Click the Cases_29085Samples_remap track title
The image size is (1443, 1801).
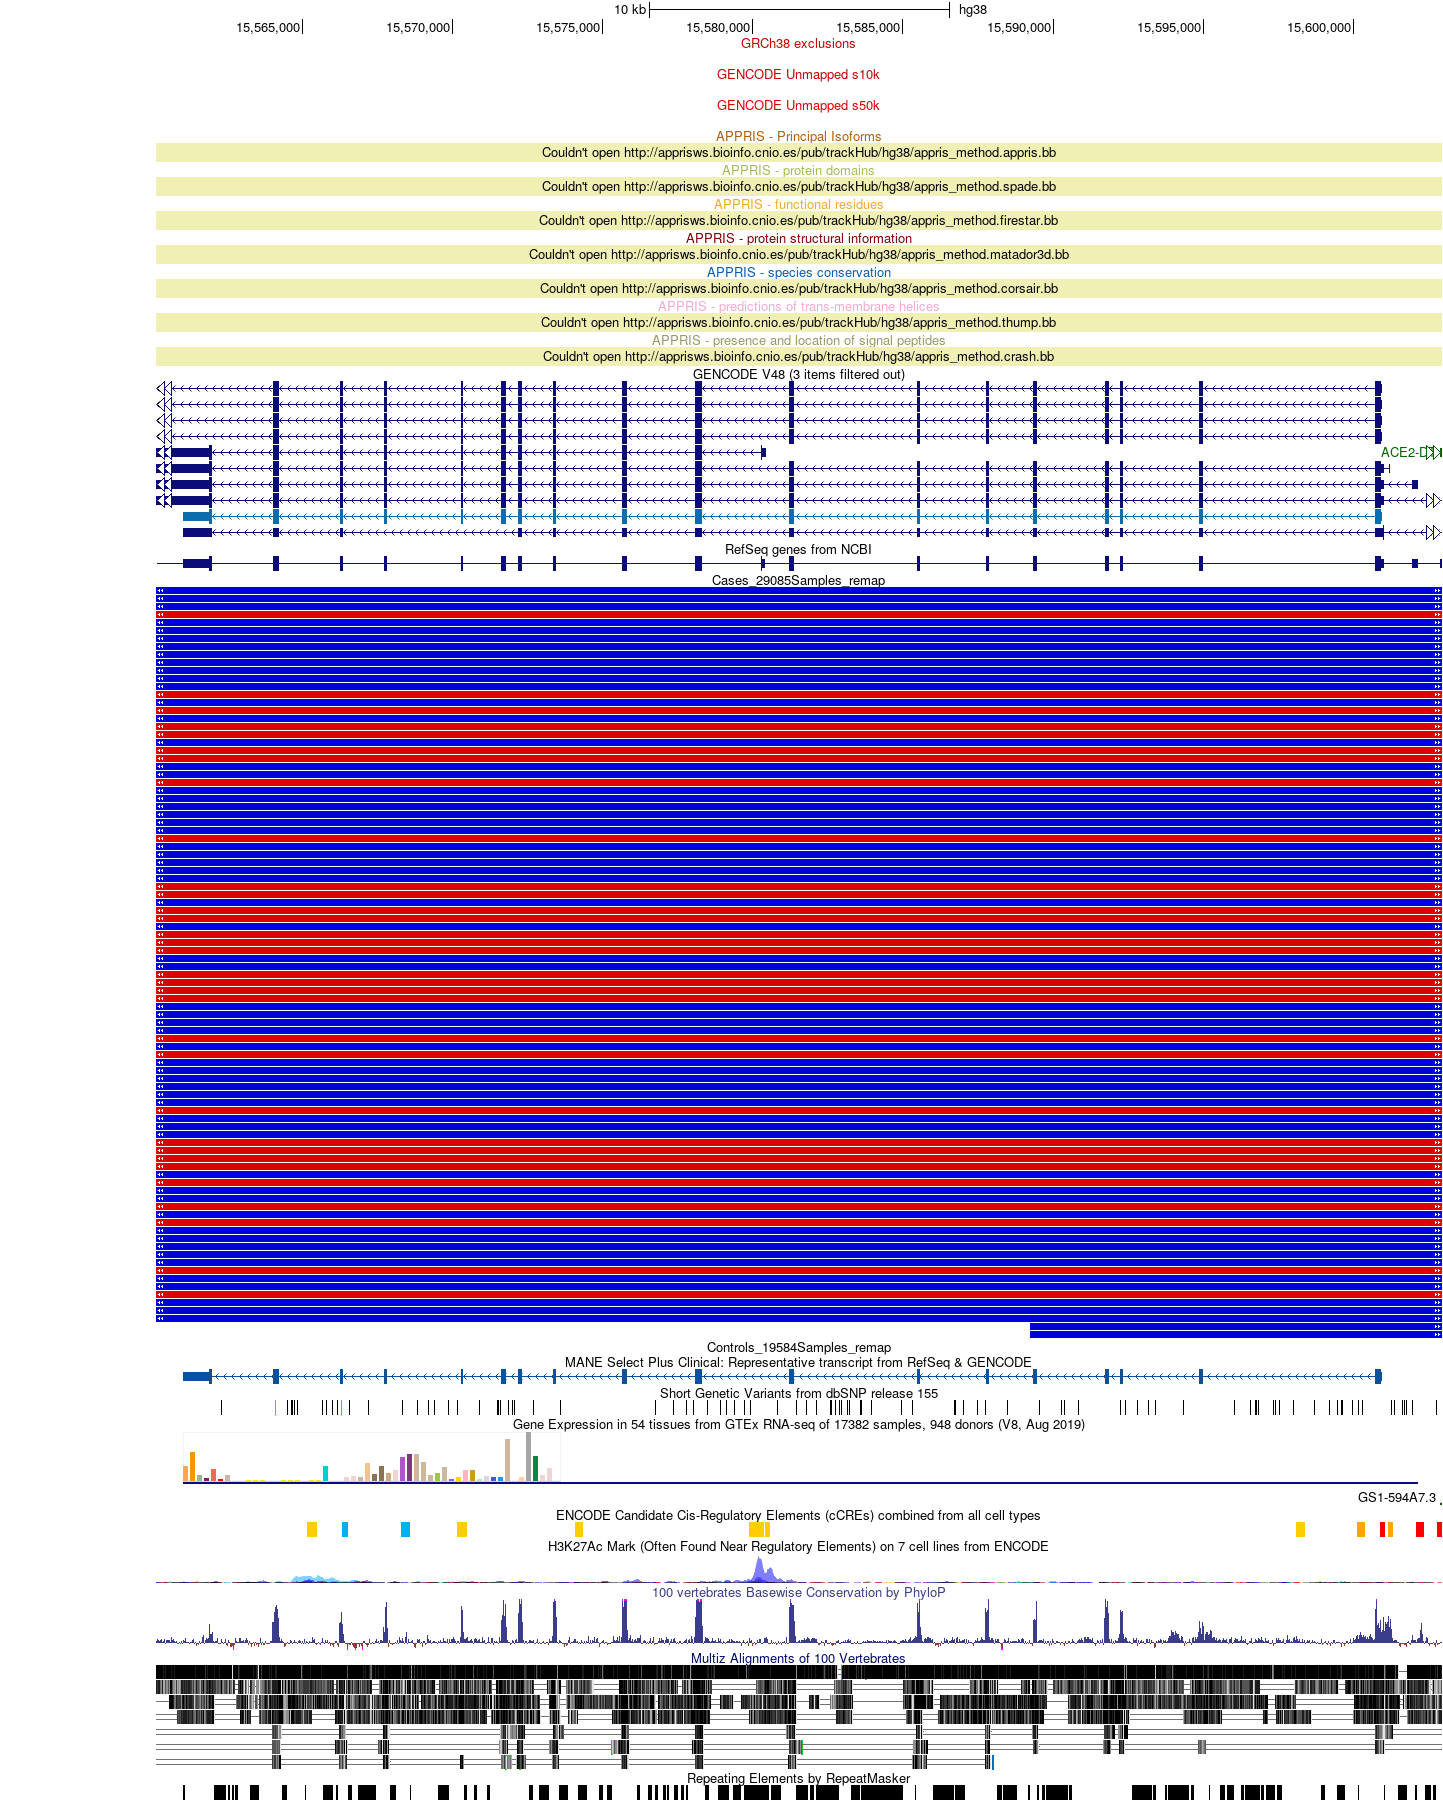pyautogui.click(x=798, y=581)
